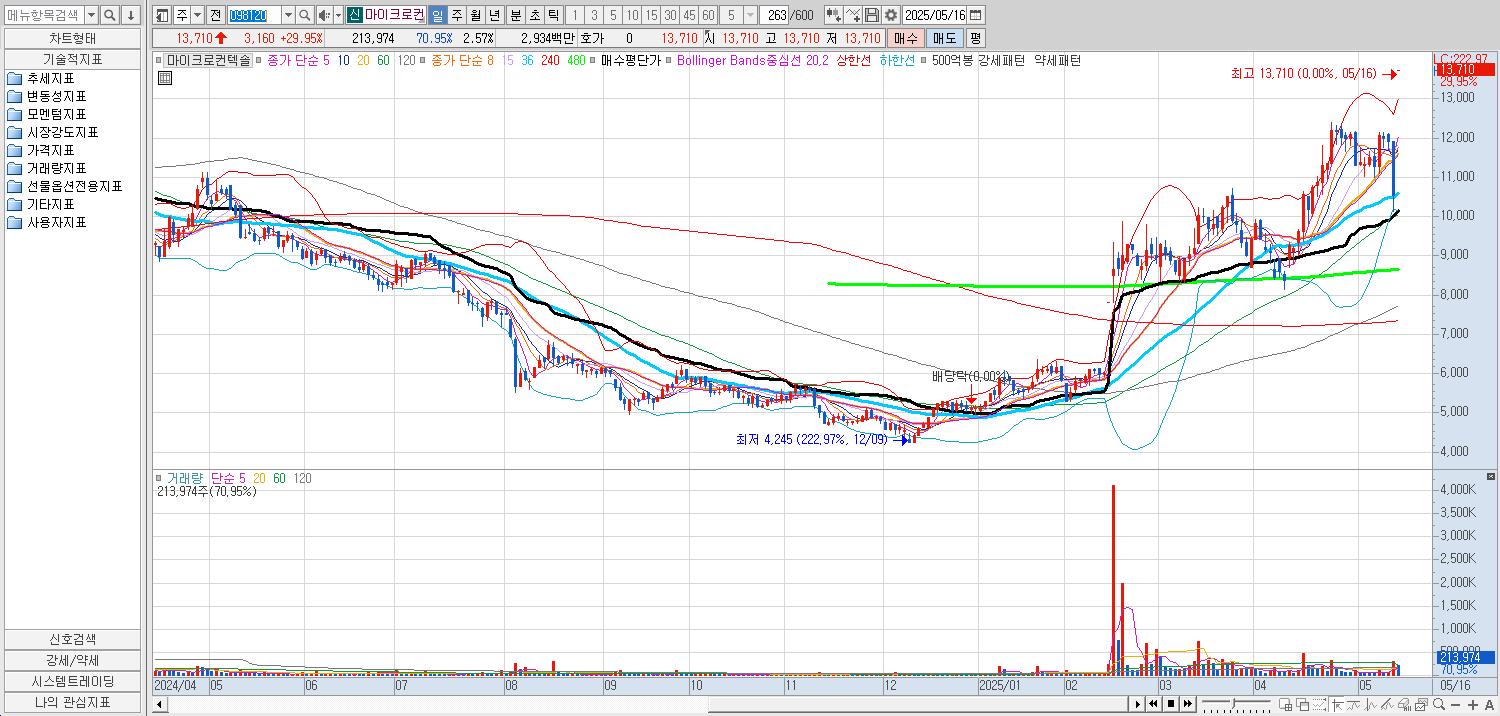Select the 년 yearly chart period
The height and width of the screenshot is (716, 1500).
pos(494,15)
